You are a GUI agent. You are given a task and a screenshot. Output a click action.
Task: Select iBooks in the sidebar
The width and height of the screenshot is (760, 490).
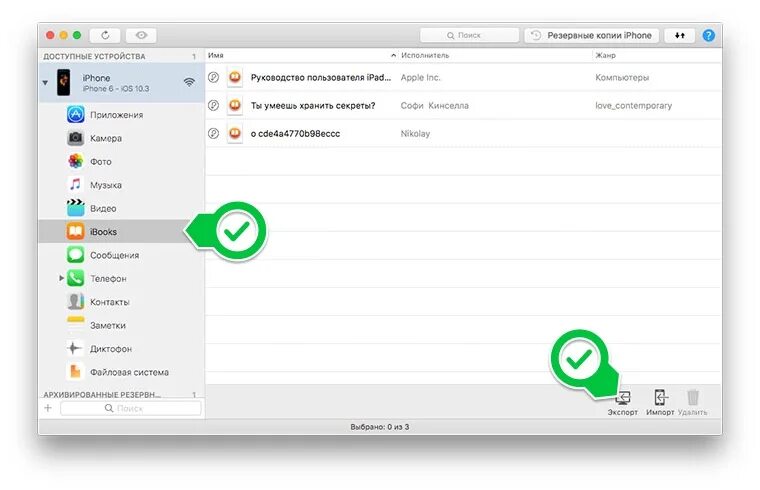point(121,232)
